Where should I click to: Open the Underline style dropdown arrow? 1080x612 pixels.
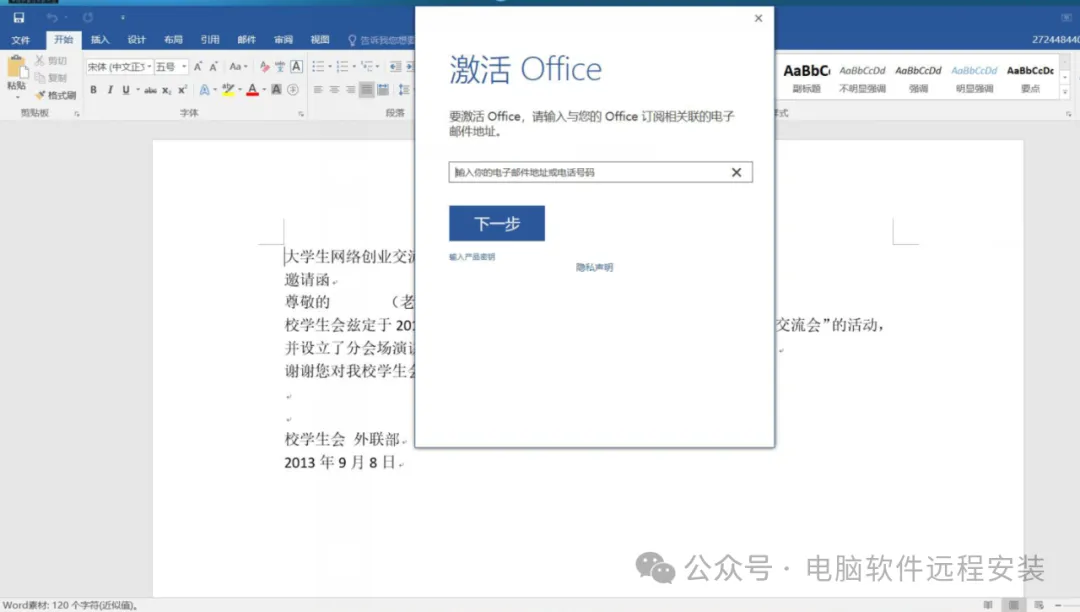[x=138, y=89]
